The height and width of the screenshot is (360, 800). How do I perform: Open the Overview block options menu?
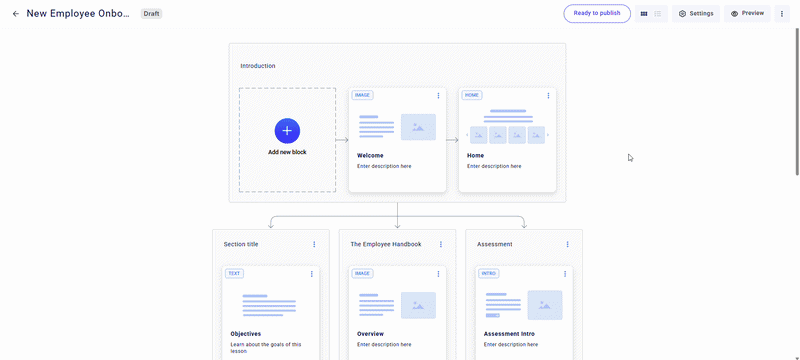tap(438, 274)
